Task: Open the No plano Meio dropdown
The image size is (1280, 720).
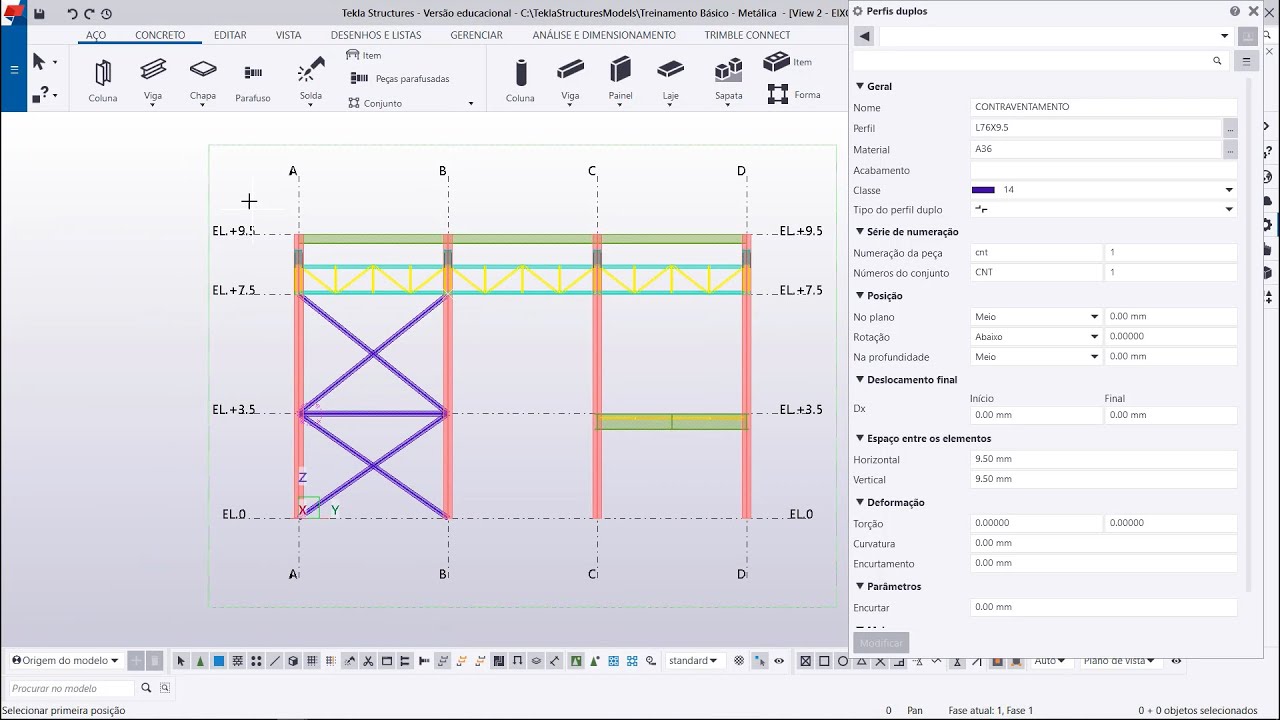Action: point(1094,317)
